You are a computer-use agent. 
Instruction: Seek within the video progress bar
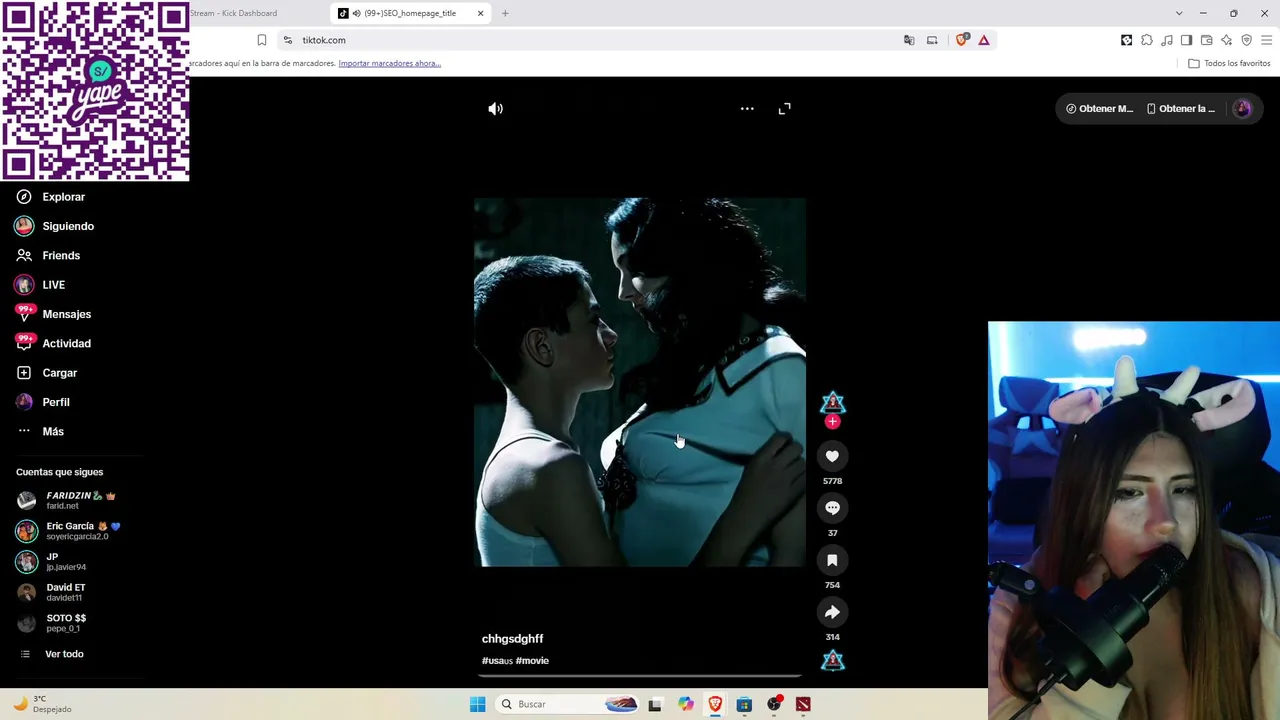click(x=640, y=676)
